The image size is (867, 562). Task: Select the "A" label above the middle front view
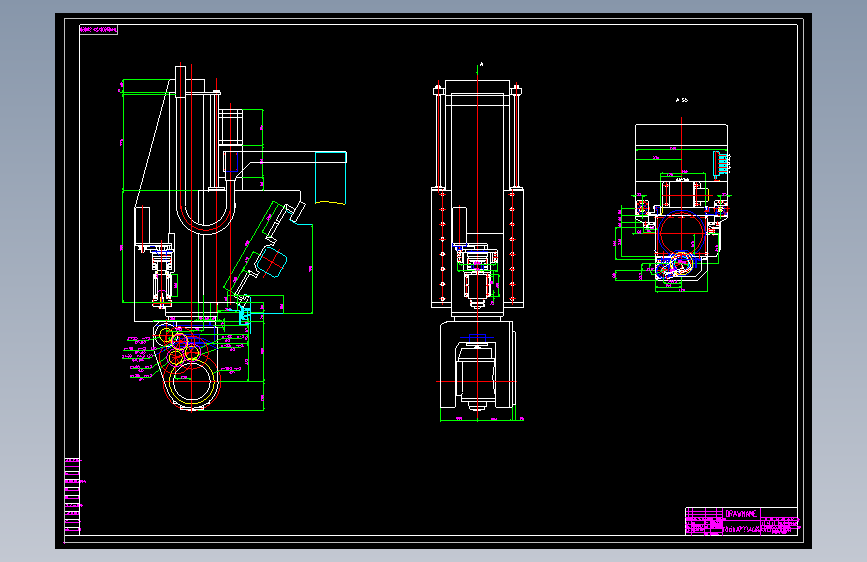481,65
